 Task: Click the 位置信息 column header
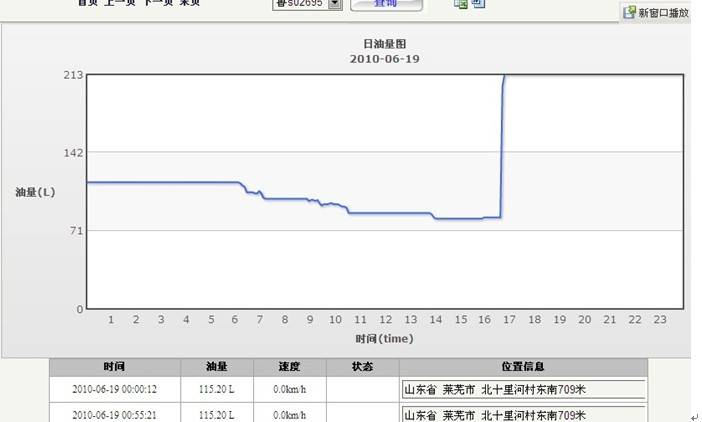tap(524, 367)
